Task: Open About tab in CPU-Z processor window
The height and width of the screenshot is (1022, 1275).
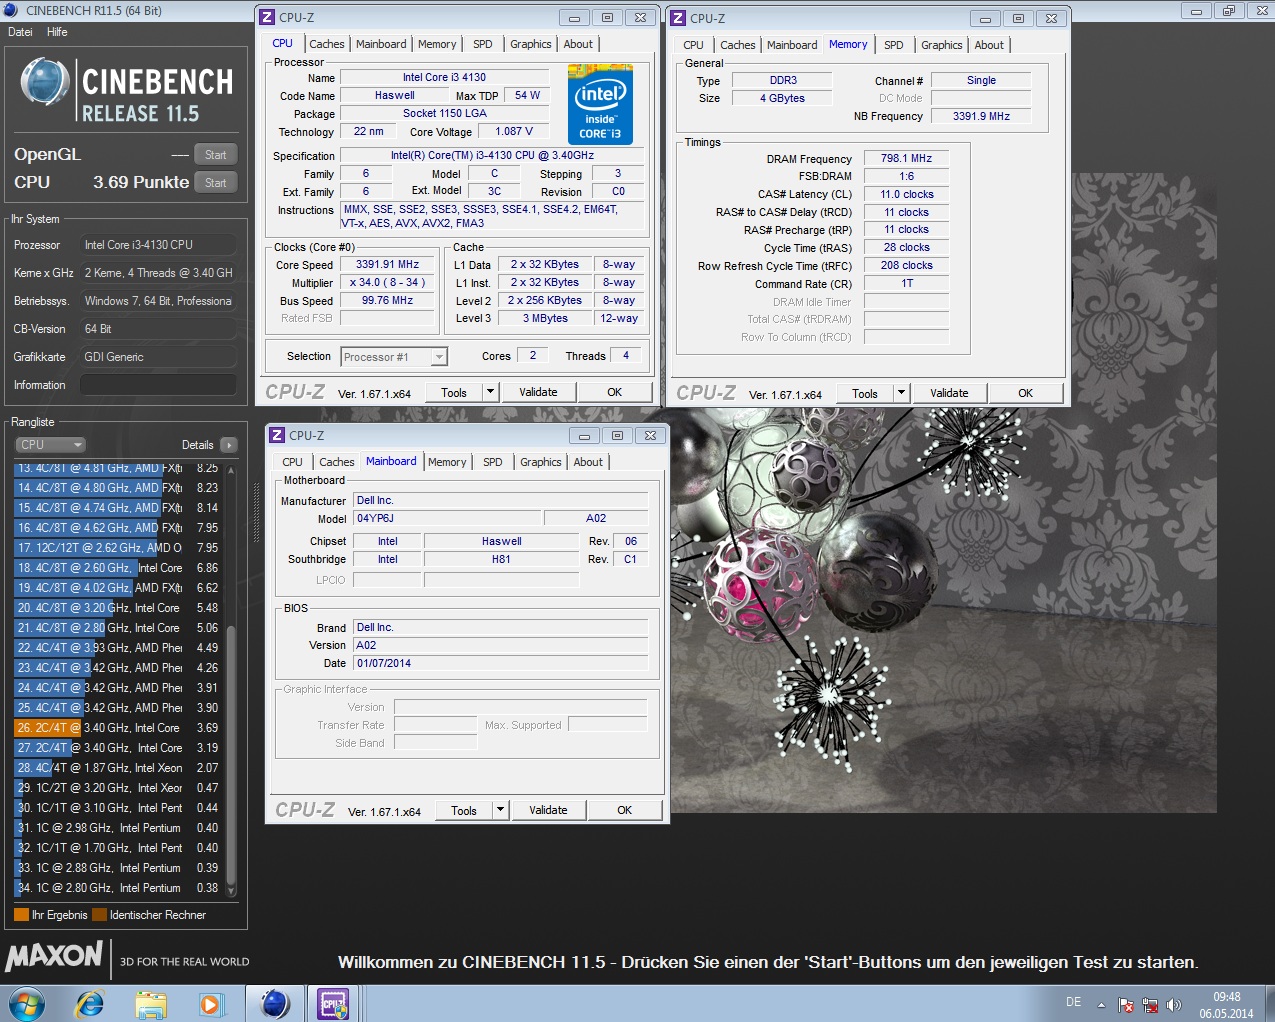Action: (578, 44)
